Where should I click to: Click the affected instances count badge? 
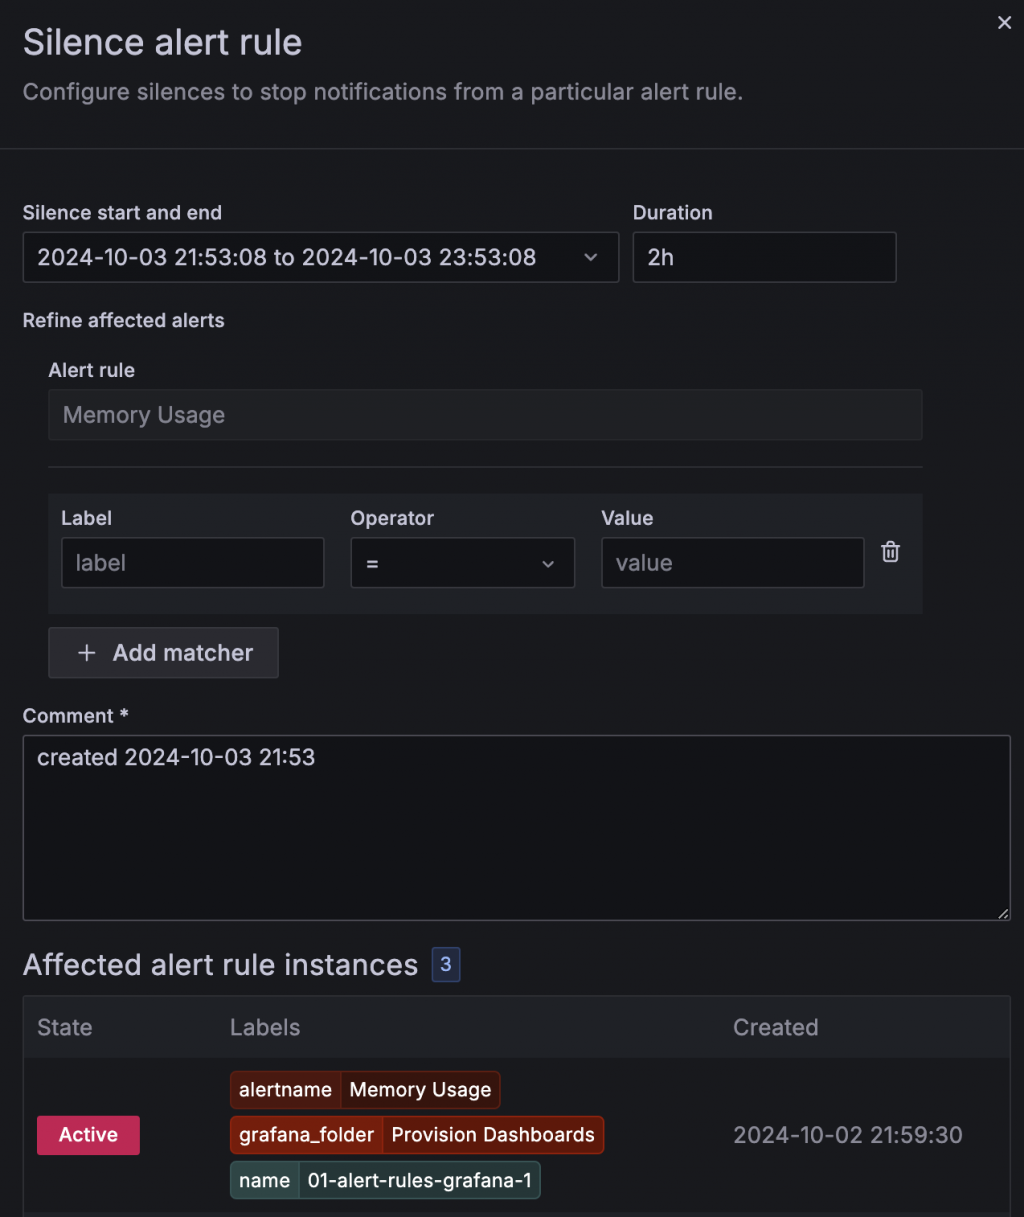coord(446,965)
